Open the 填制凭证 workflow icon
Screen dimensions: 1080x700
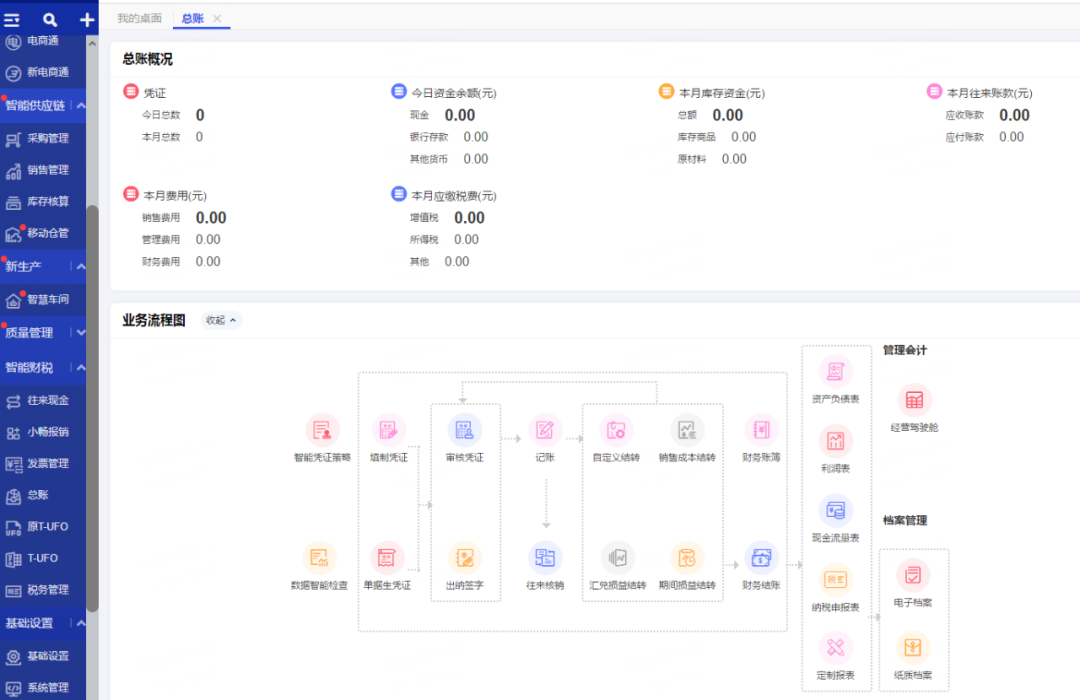(x=388, y=431)
